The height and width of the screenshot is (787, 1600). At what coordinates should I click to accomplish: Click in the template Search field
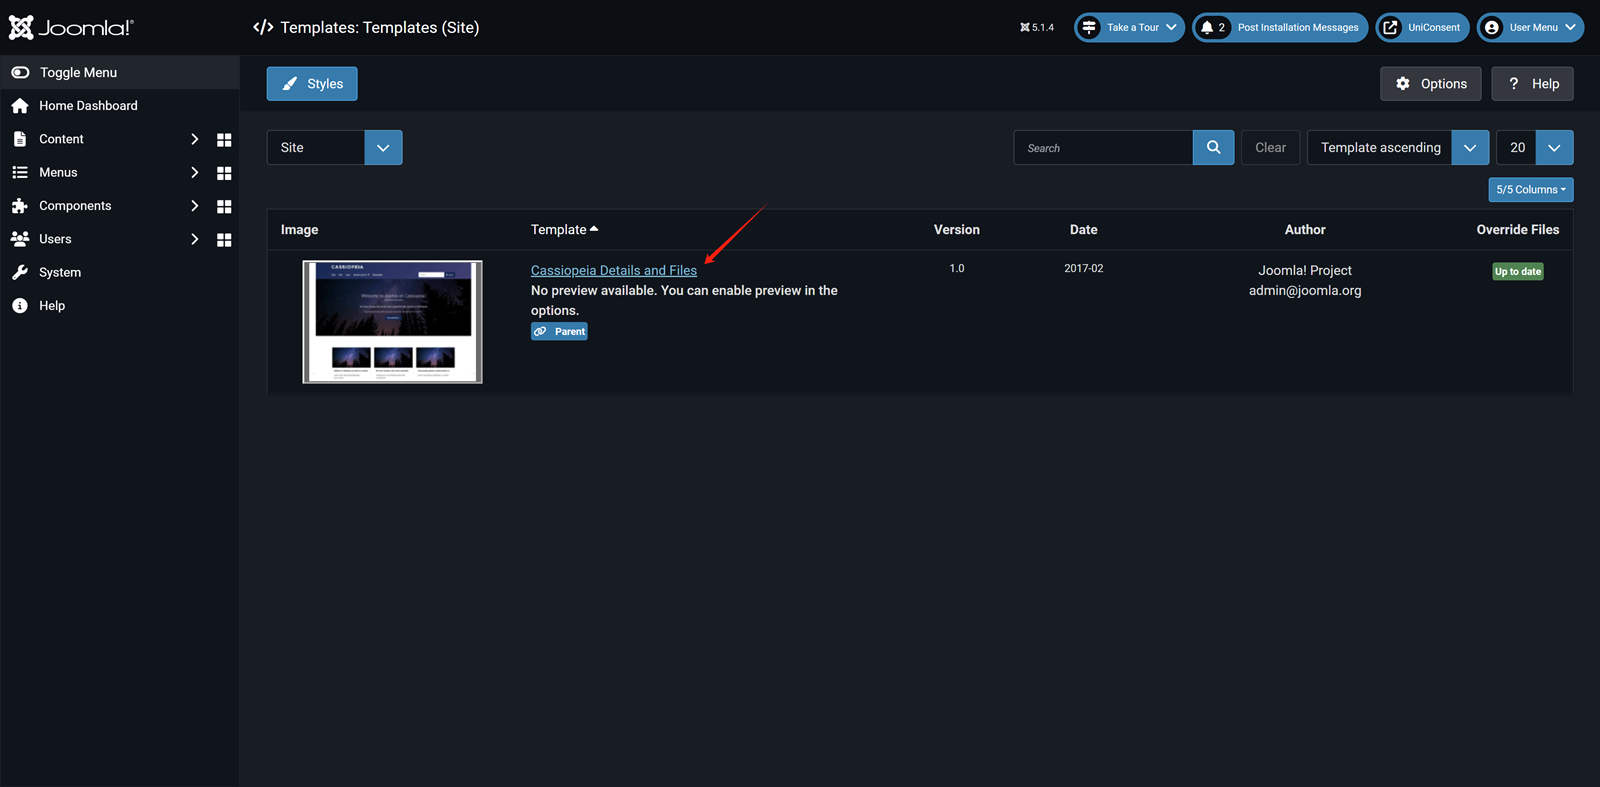[1103, 147]
